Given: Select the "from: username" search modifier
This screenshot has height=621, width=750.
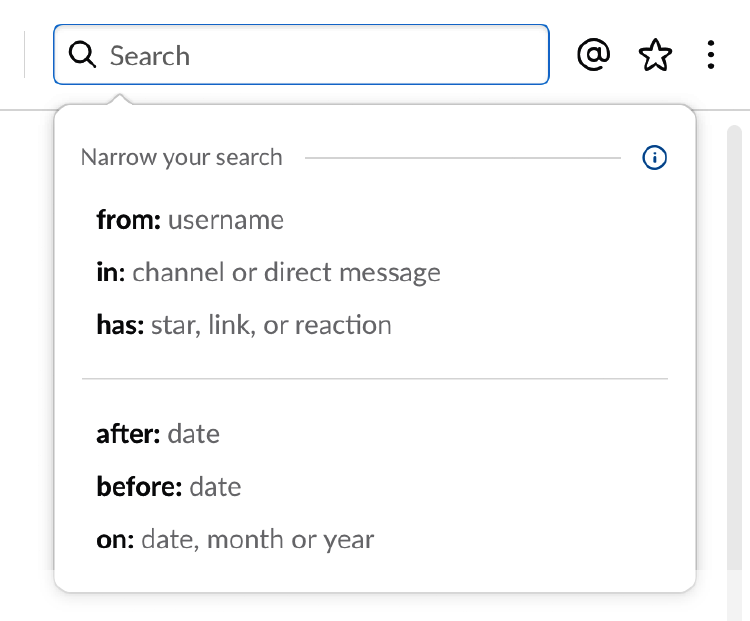Looking at the screenshot, I should point(190,220).
